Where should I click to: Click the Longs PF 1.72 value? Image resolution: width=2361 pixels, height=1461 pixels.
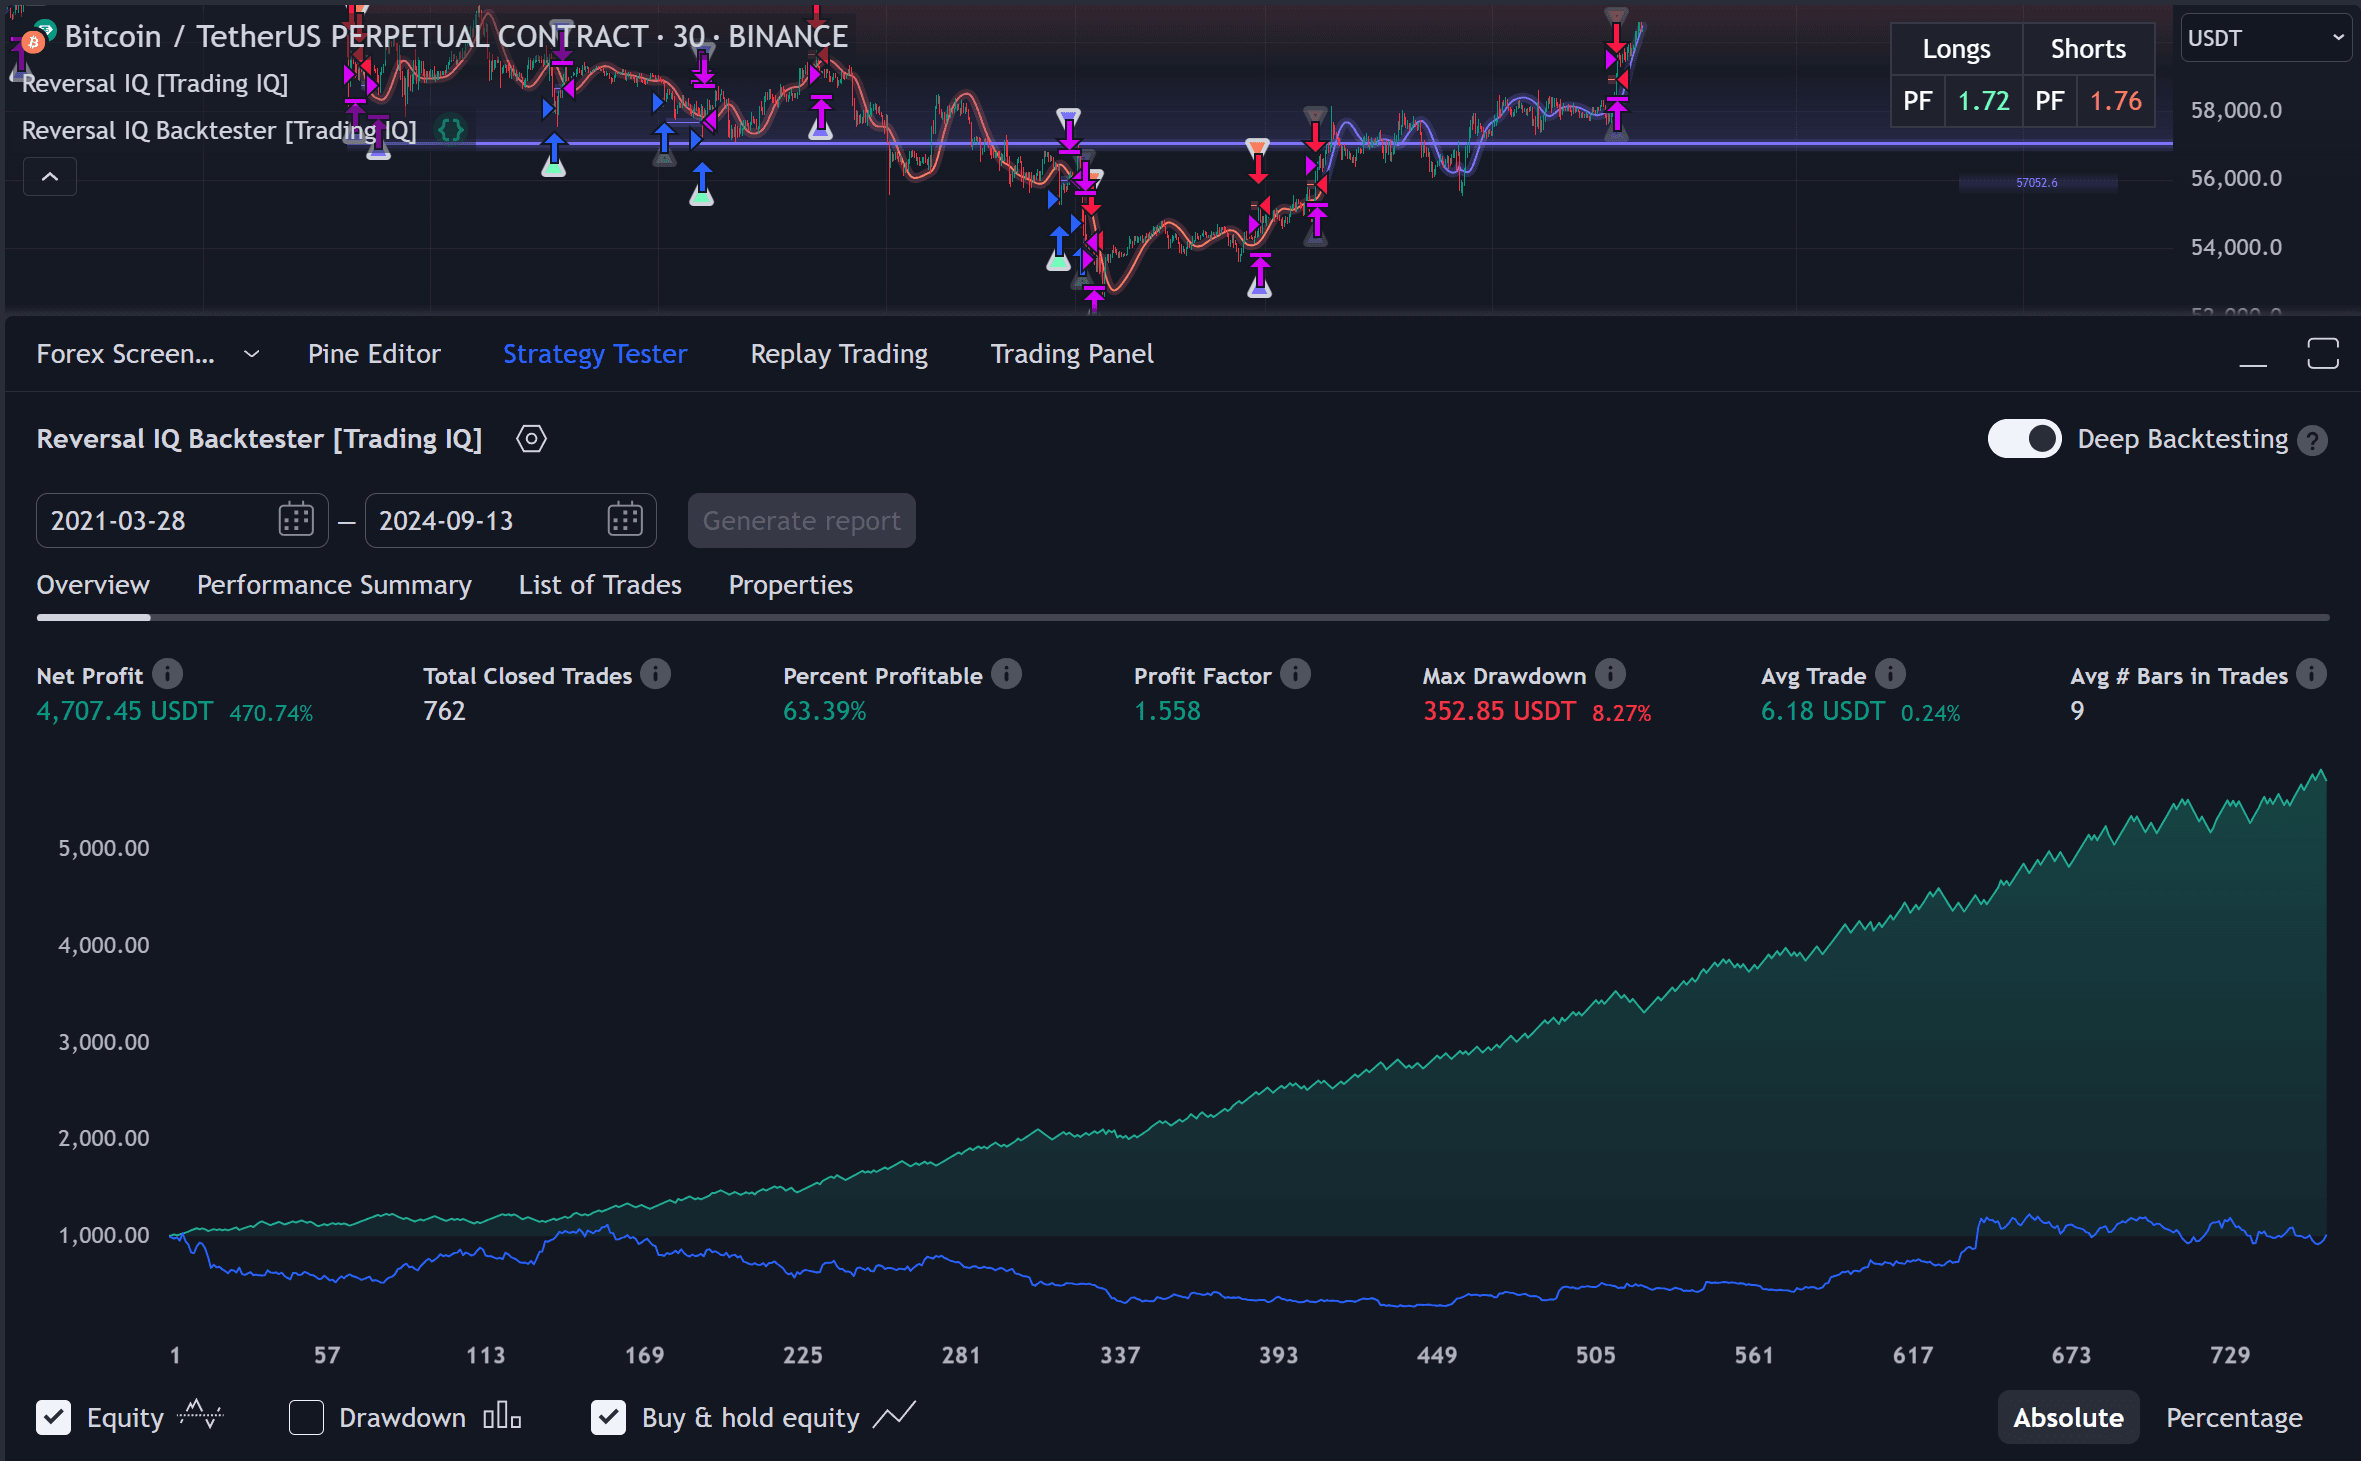coord(1983,101)
